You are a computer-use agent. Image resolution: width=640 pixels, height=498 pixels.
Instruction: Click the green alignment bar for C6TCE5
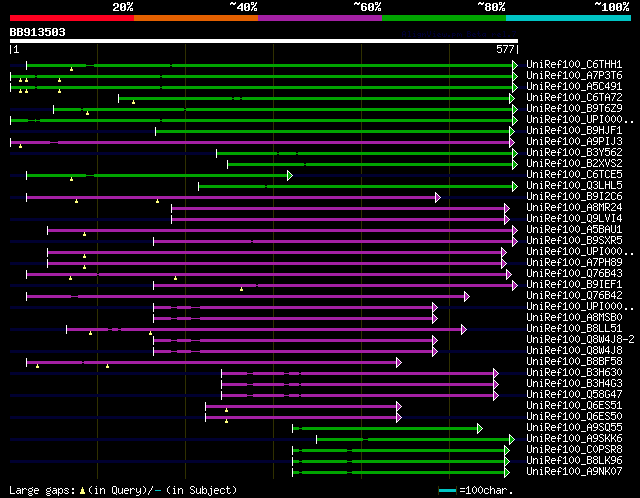pos(159,176)
